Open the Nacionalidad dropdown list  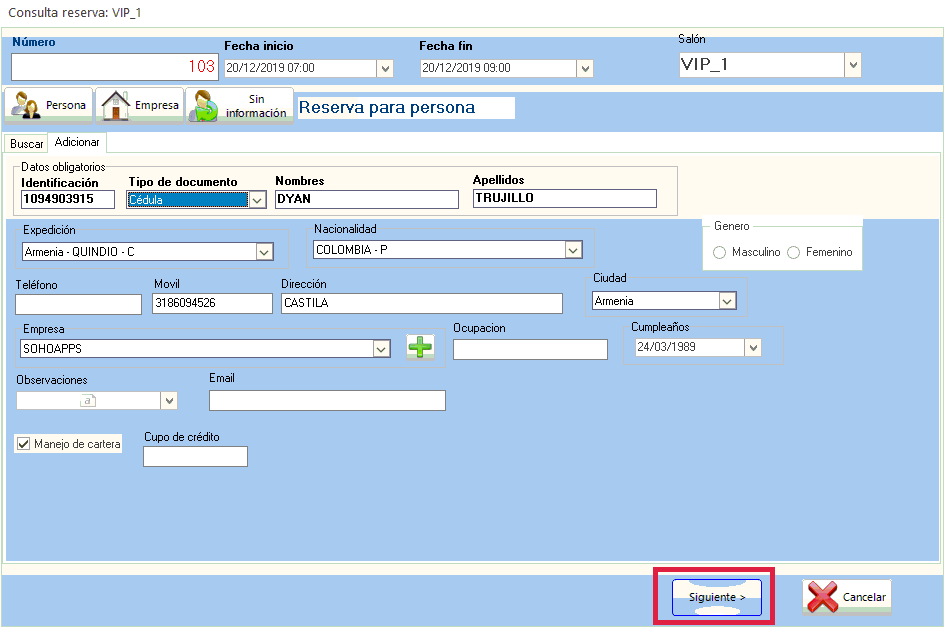point(573,250)
